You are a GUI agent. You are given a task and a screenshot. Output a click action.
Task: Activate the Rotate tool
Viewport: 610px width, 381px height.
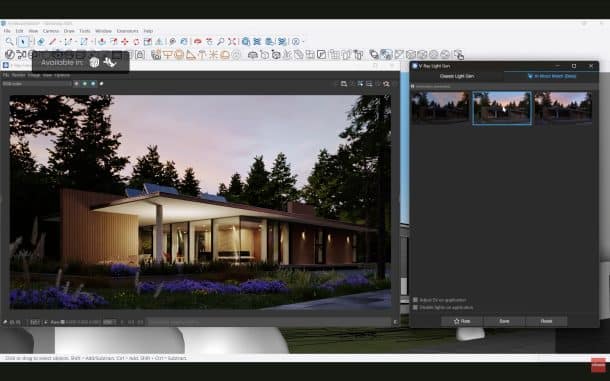pos(136,41)
